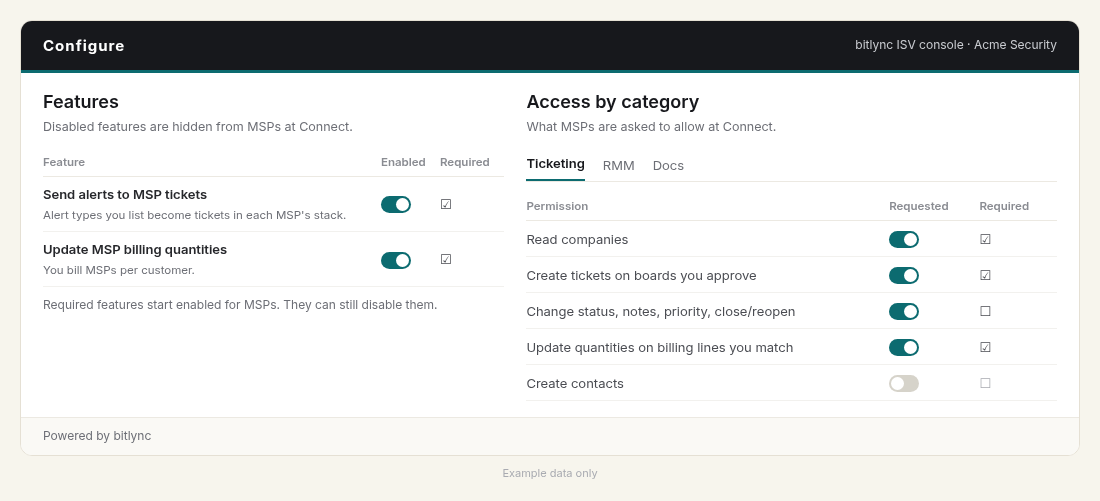Enable the Create contacts requested switch
This screenshot has height=501, width=1100.
(x=904, y=383)
